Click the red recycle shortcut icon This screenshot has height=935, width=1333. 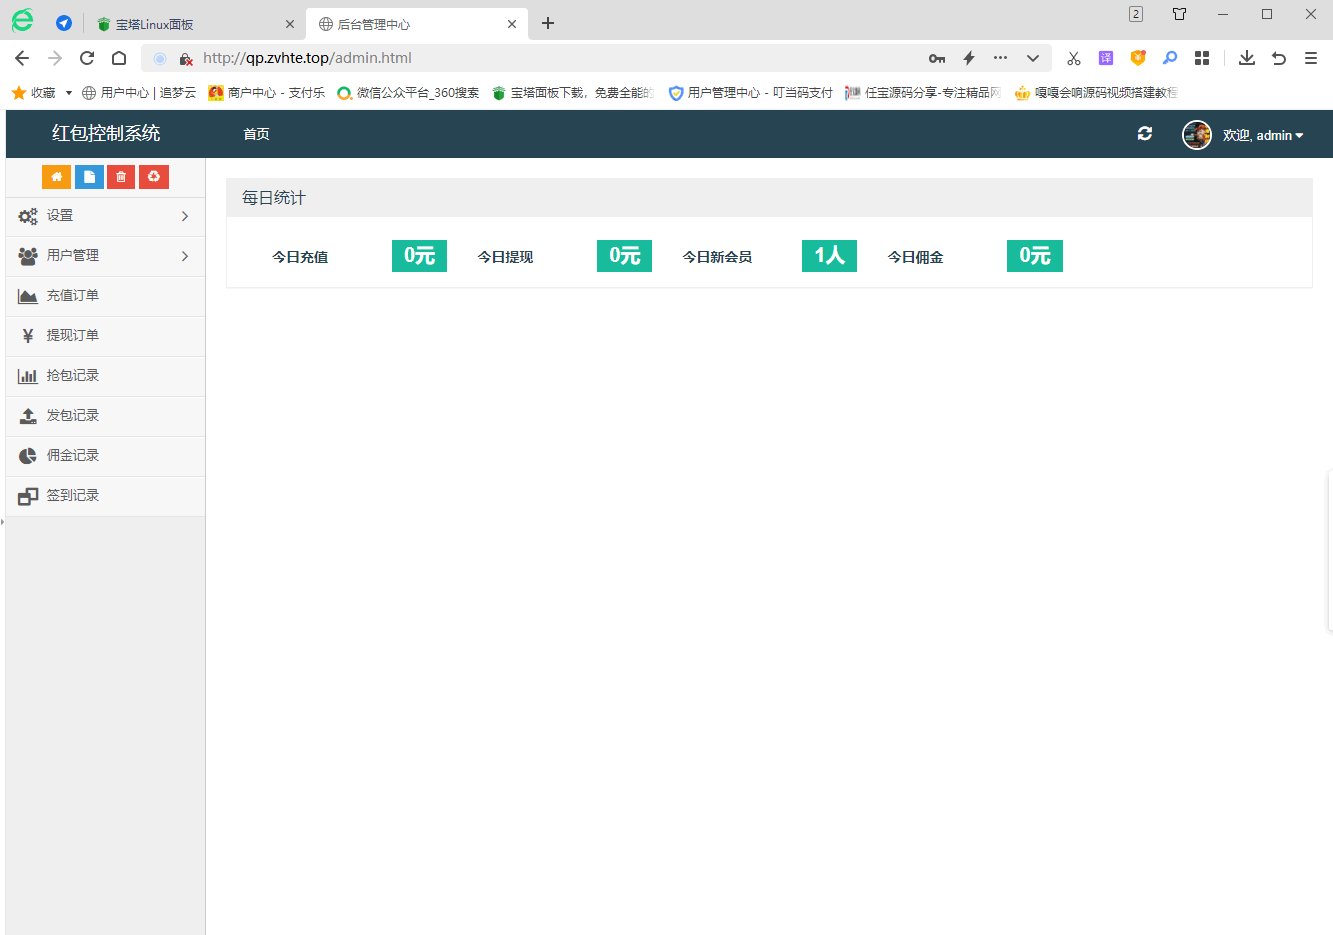pos(154,177)
